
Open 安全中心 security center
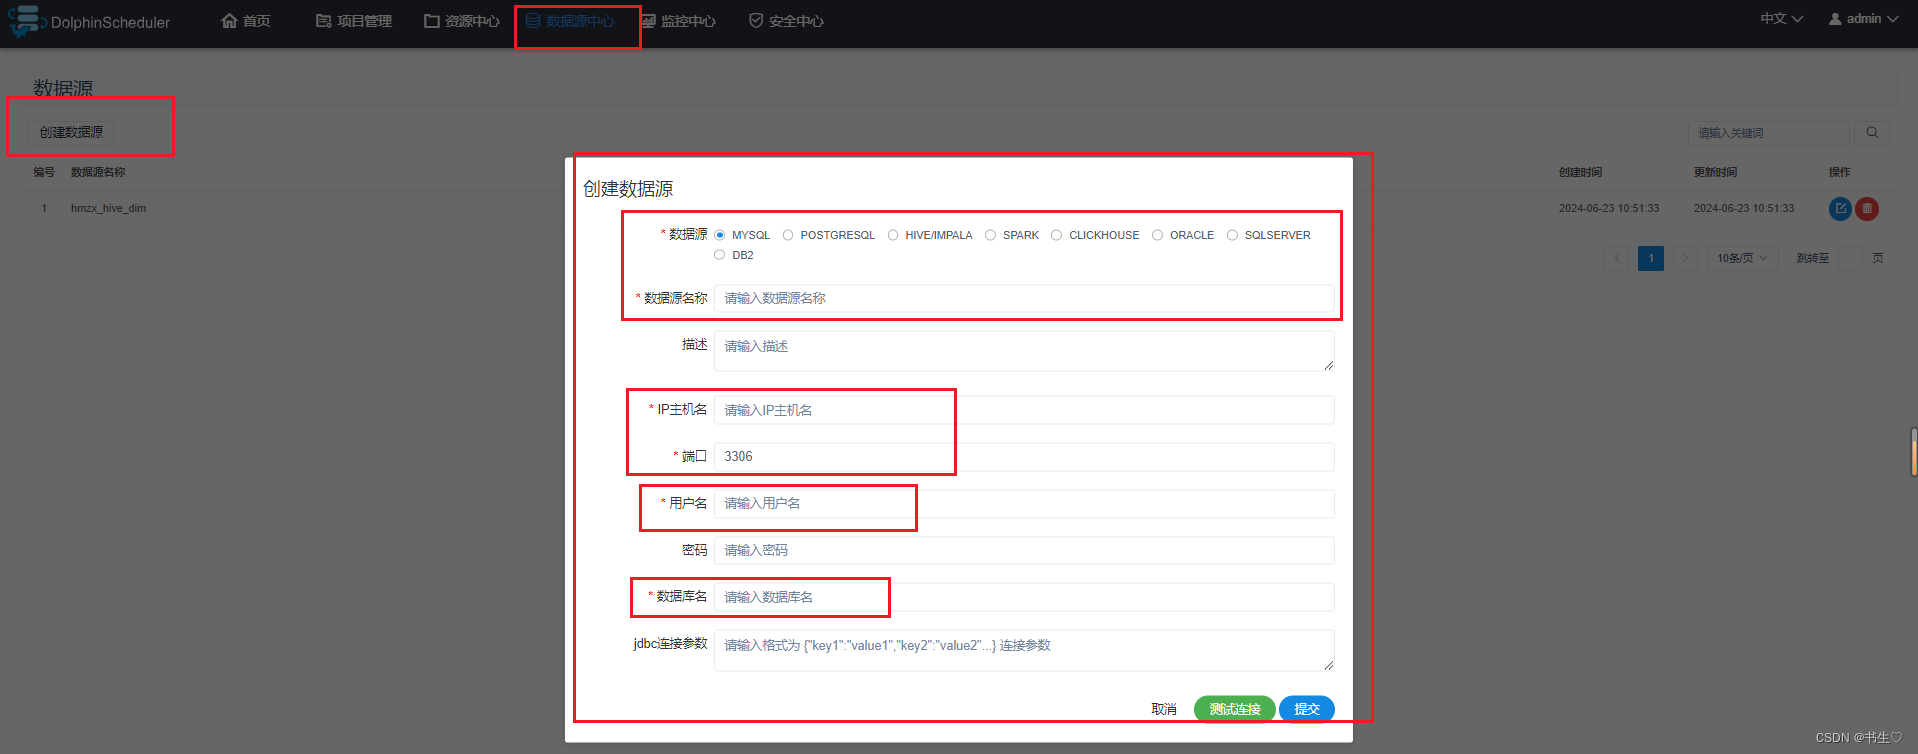pyautogui.click(x=786, y=21)
